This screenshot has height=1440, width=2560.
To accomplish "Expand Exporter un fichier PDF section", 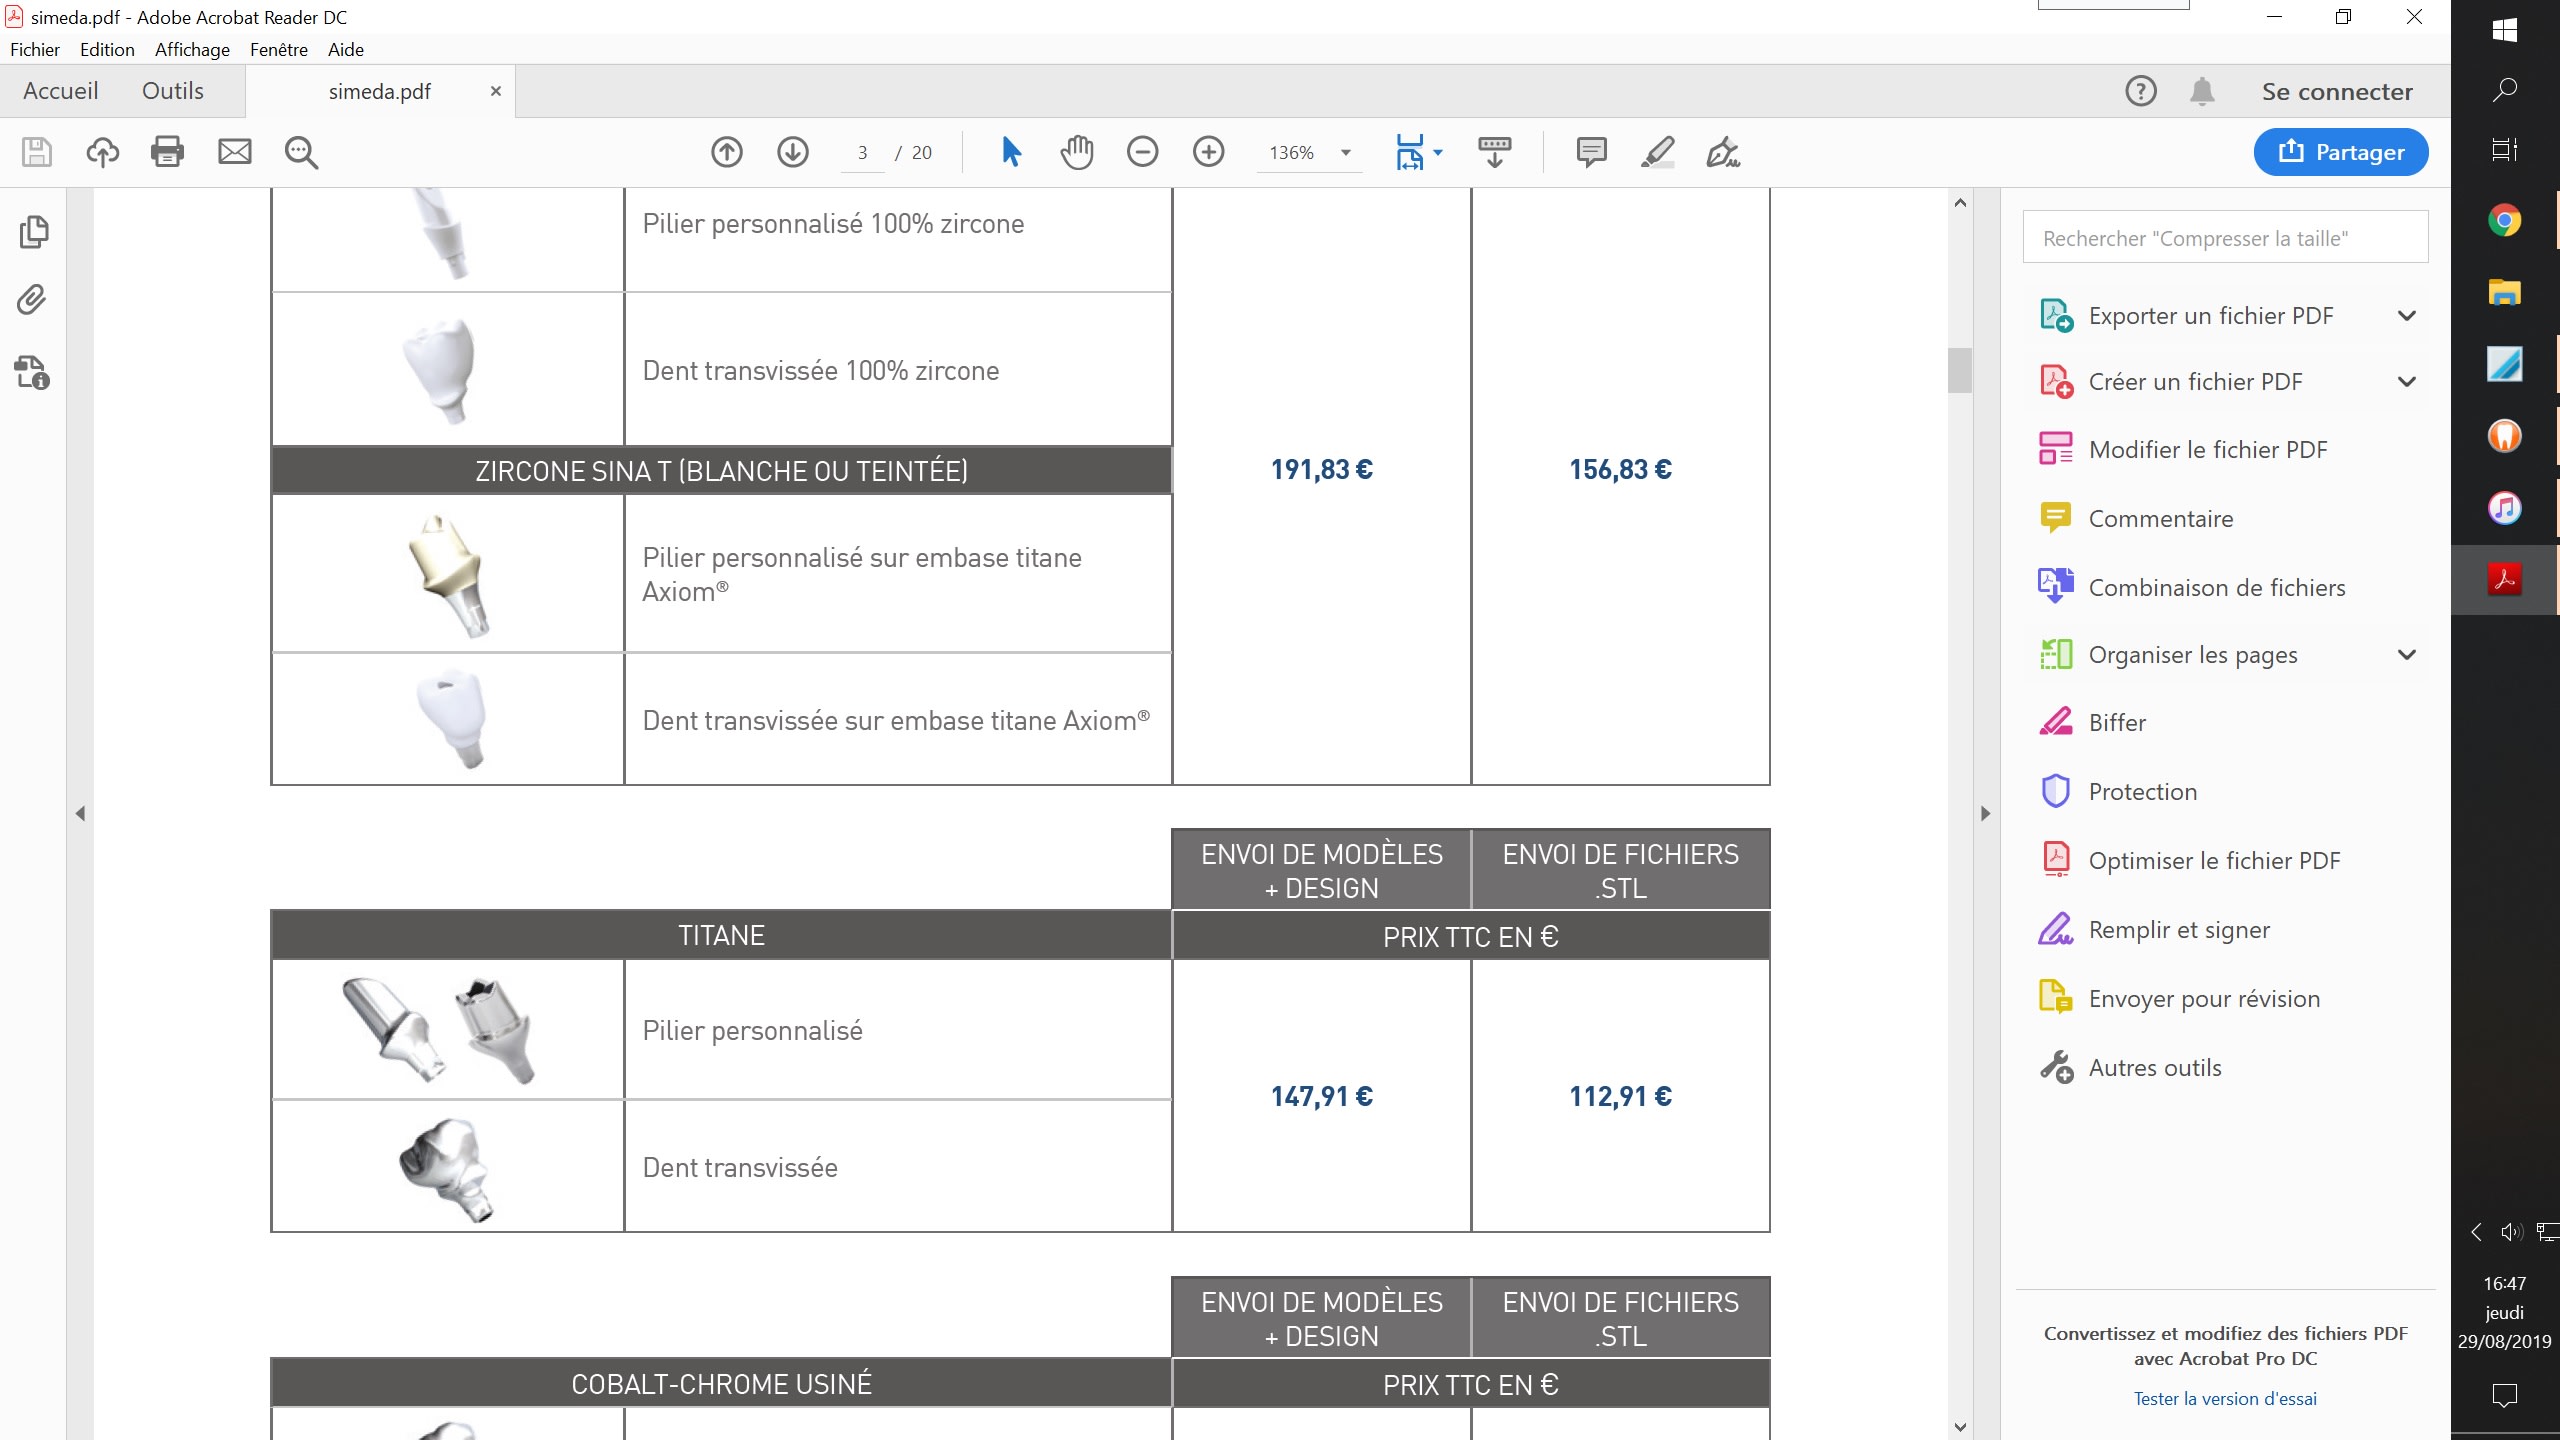I will tap(2406, 316).
